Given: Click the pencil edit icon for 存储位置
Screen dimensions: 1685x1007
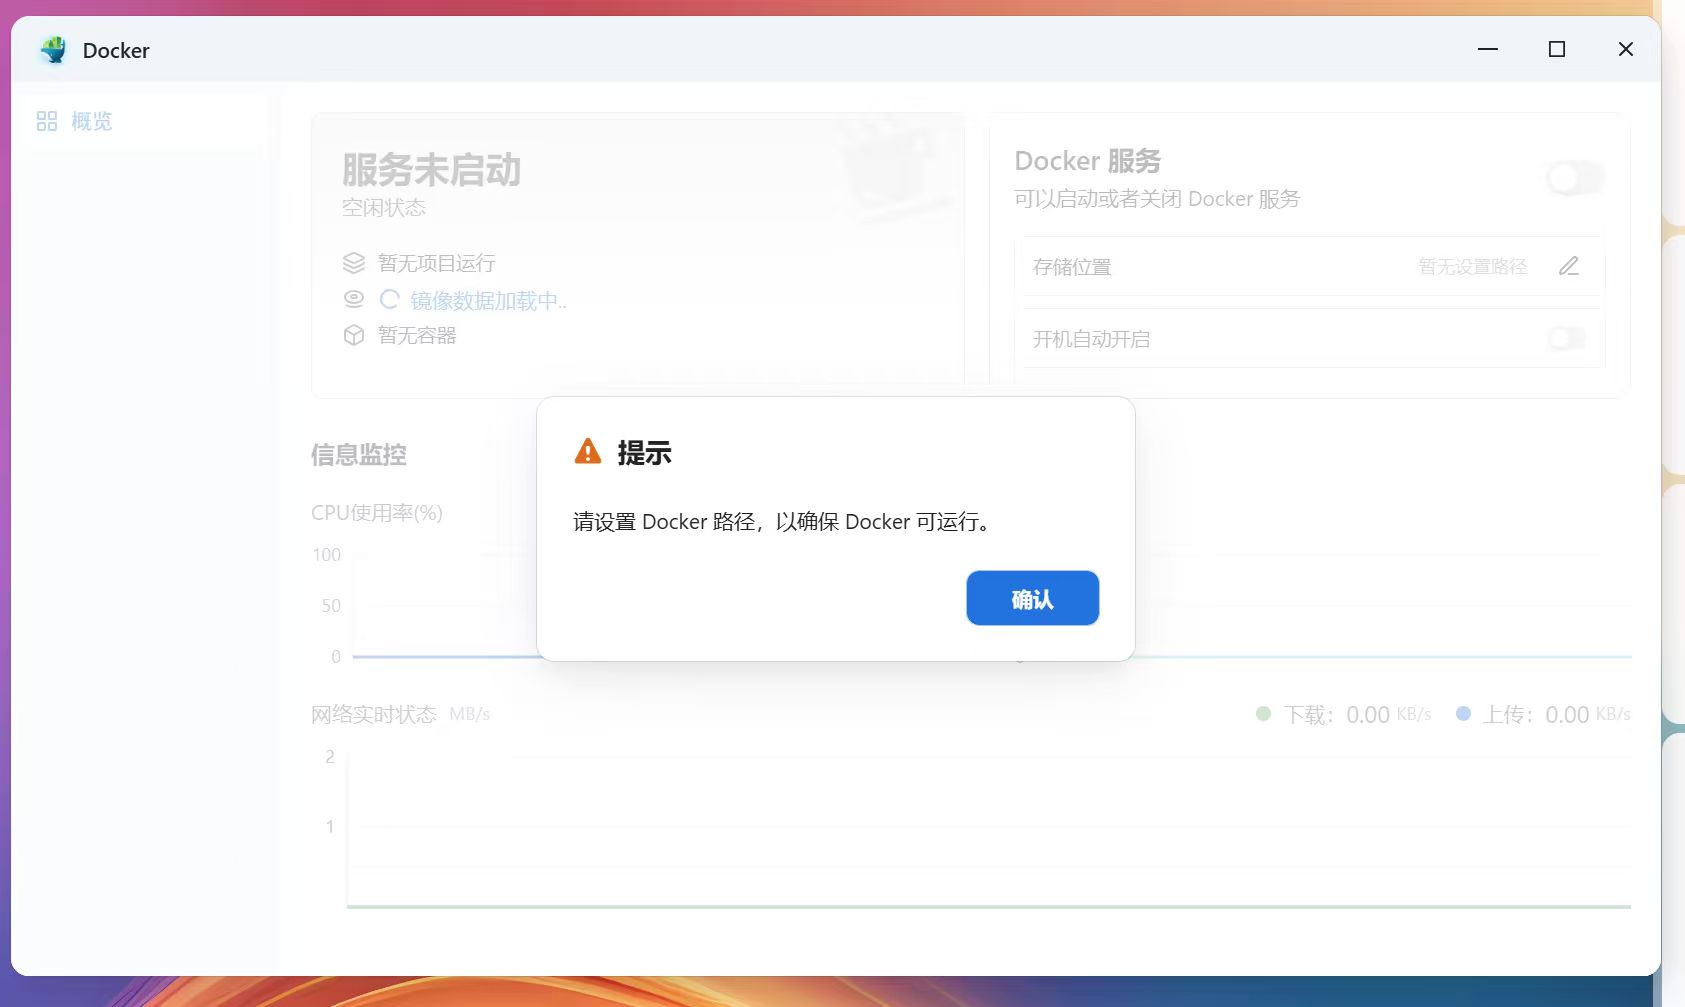Looking at the screenshot, I should pyautogui.click(x=1569, y=266).
